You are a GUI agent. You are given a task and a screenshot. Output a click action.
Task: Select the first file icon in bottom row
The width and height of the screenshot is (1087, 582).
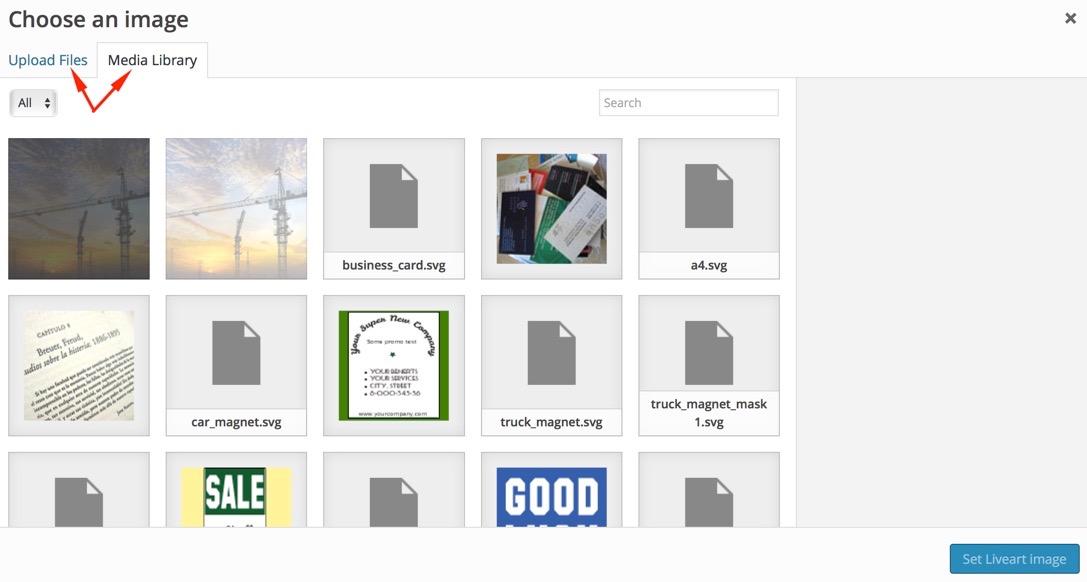coord(79,495)
